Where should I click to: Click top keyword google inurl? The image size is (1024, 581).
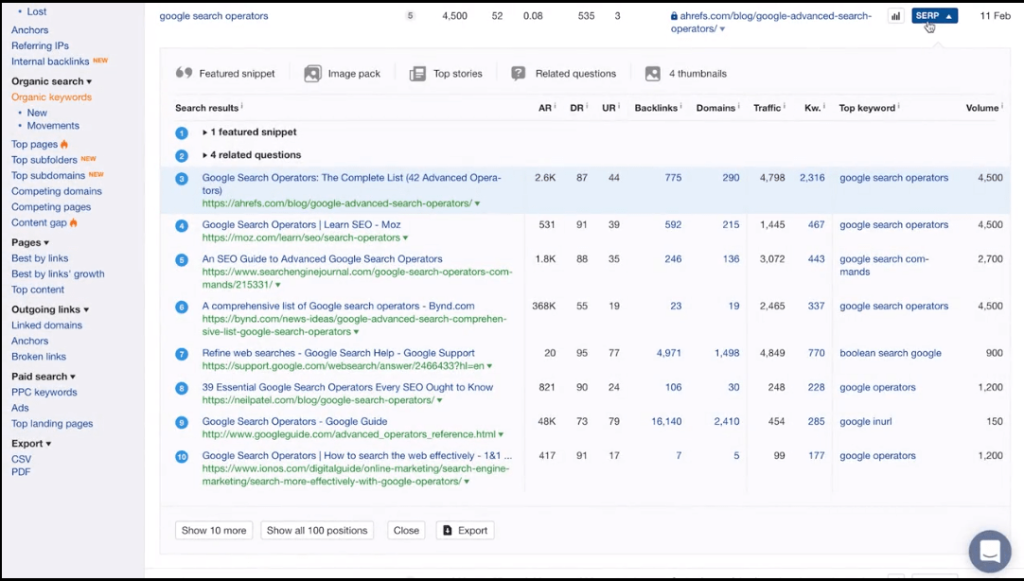pyautogui.click(x=865, y=422)
